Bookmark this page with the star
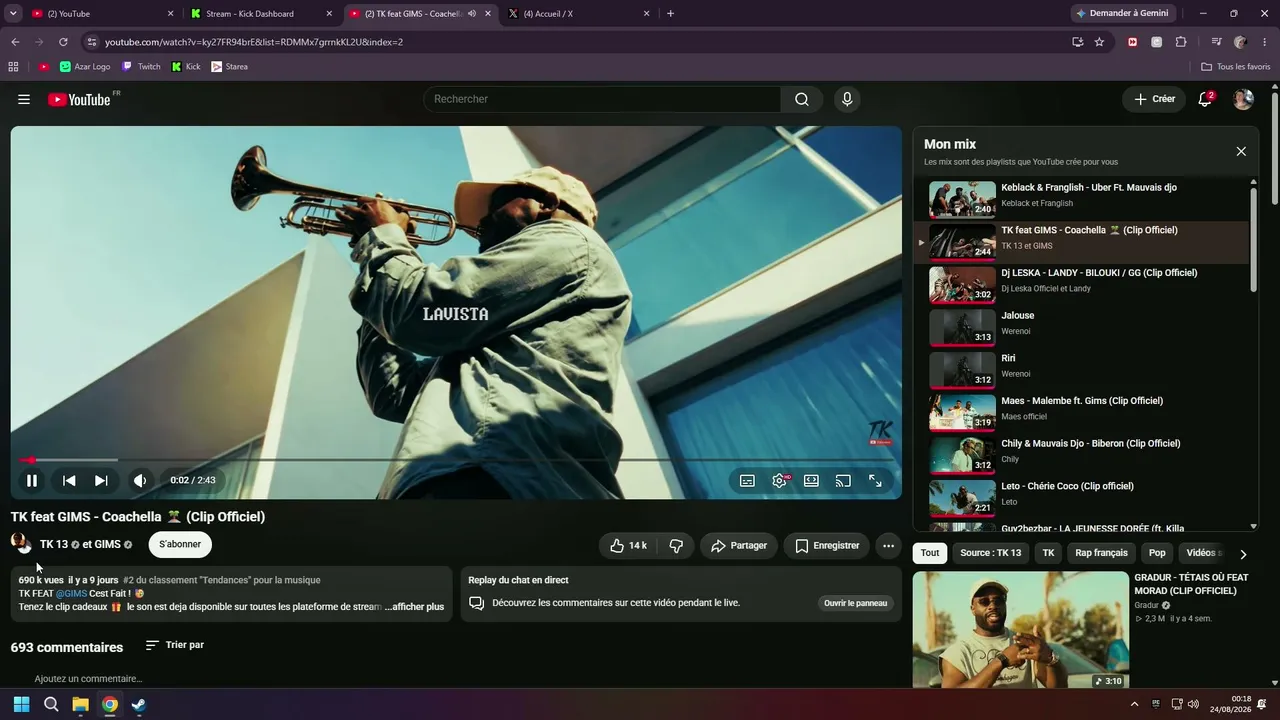Image resolution: width=1280 pixels, height=720 pixels. point(1099,42)
